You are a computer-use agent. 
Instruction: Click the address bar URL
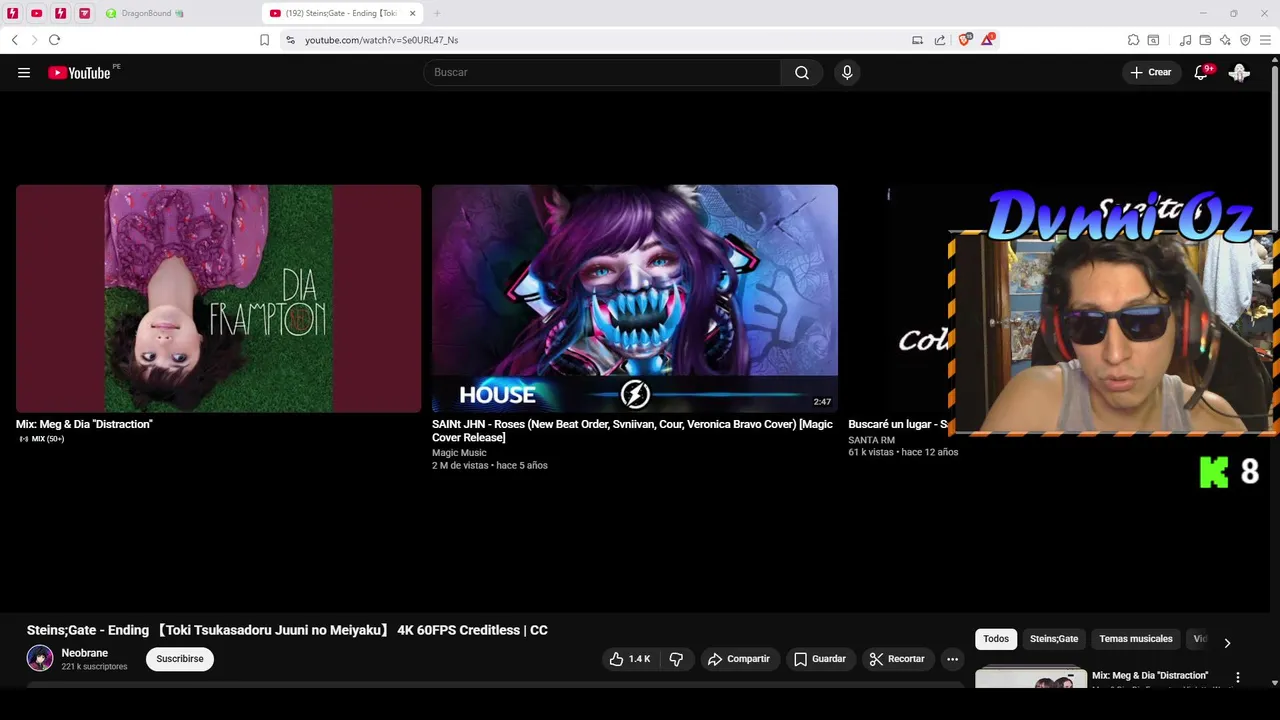(381, 40)
